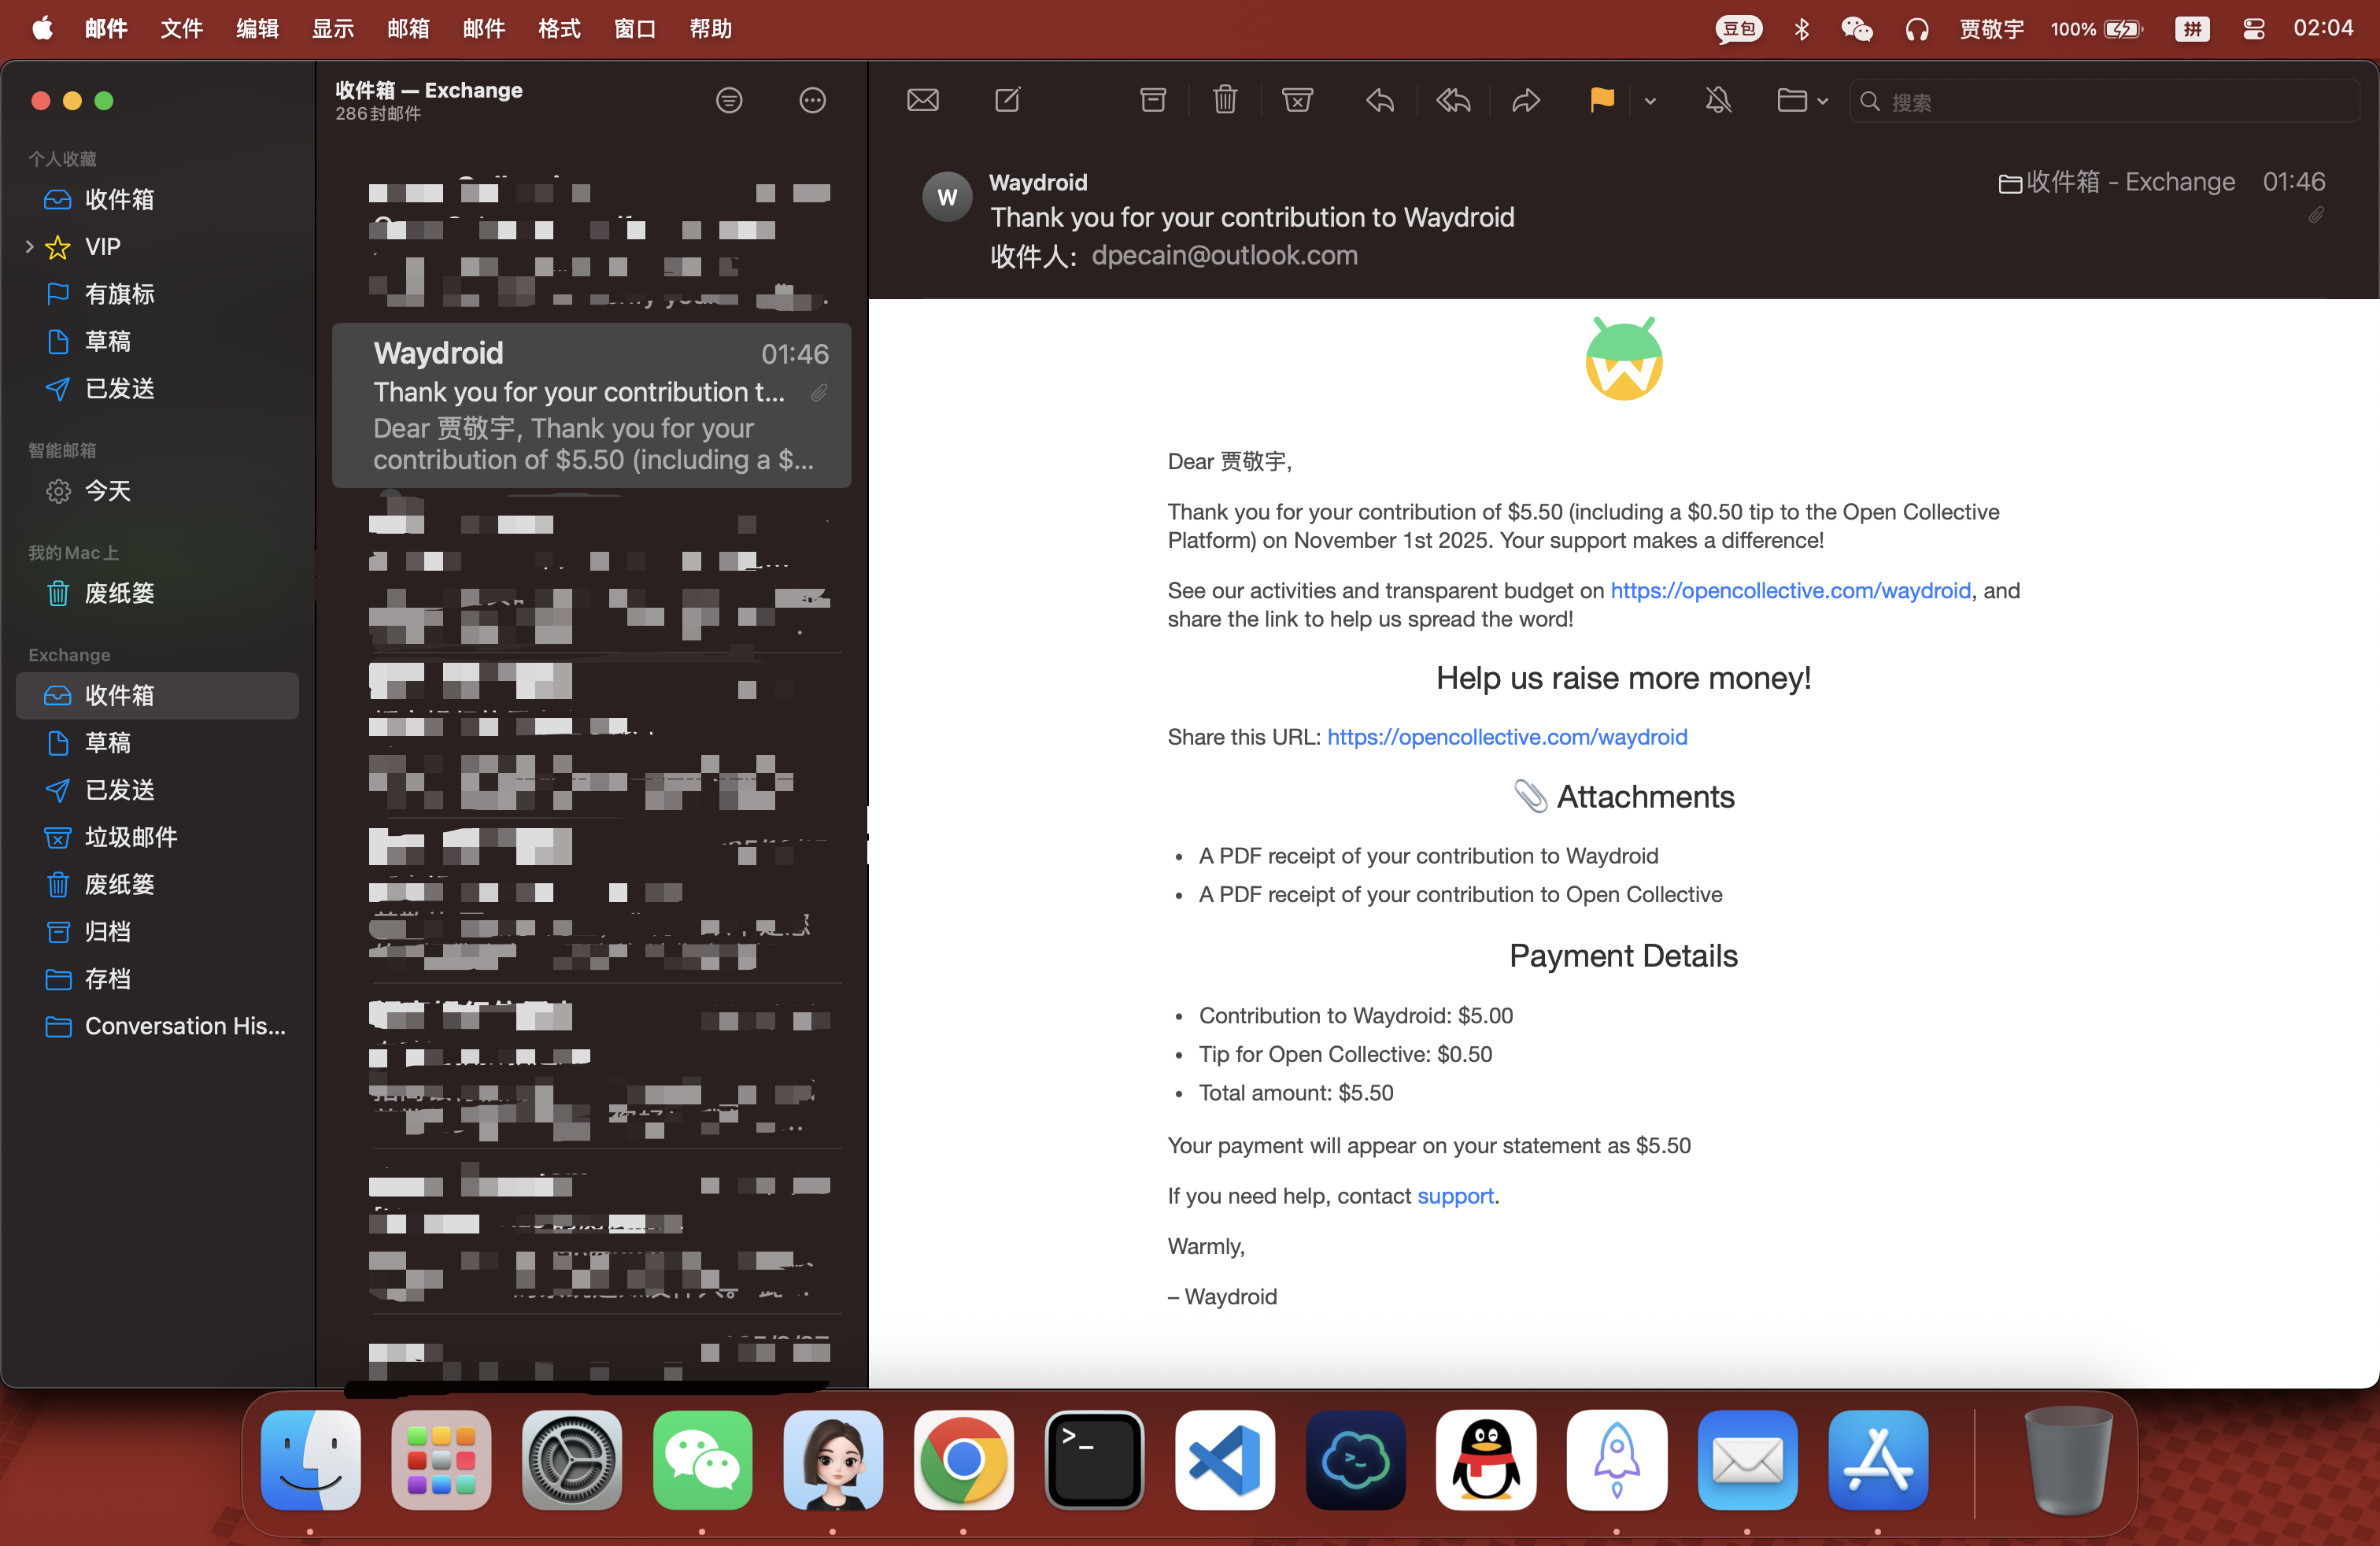The height and width of the screenshot is (1546, 2380).
Task: Click the Get New Mail envelope icon
Action: click(x=922, y=100)
